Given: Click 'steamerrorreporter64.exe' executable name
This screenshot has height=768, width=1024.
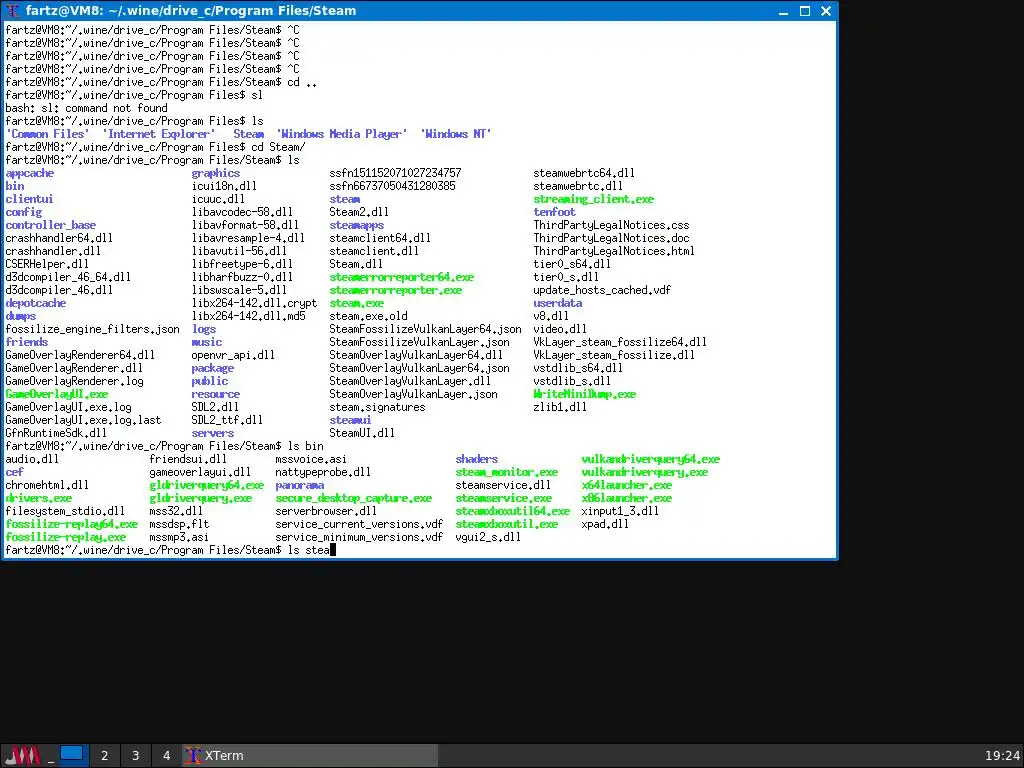Looking at the screenshot, I should click(402, 278).
